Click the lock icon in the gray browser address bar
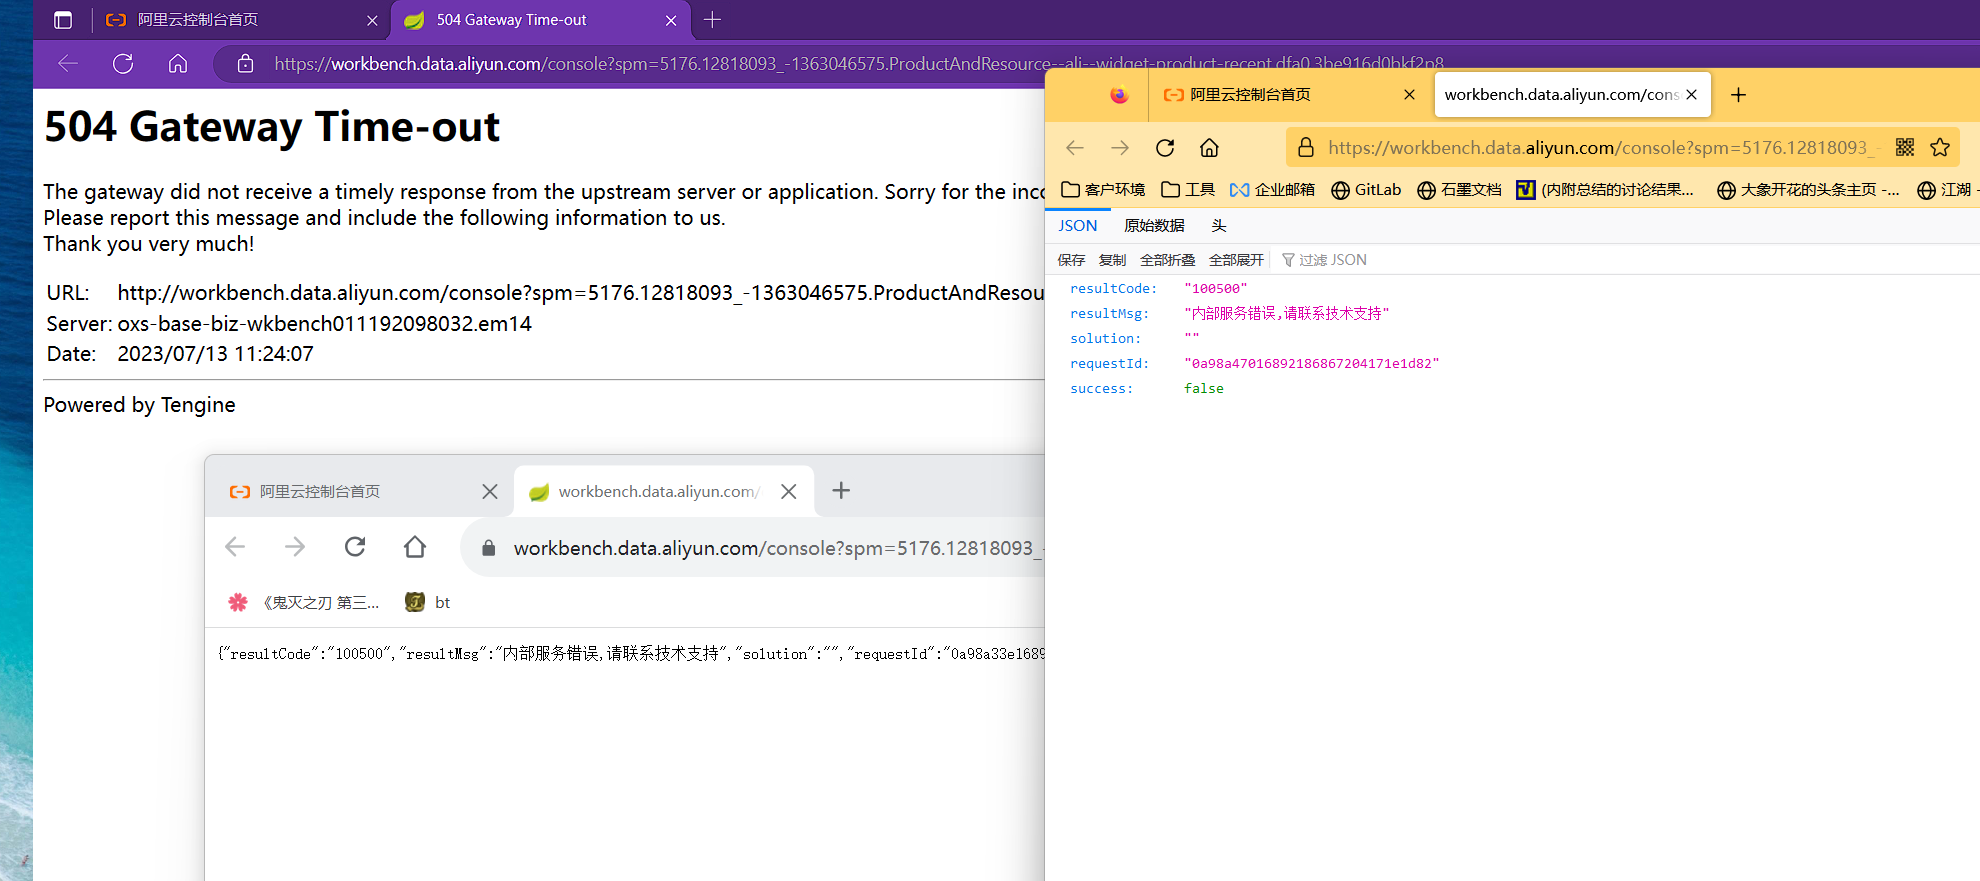 pyautogui.click(x=489, y=548)
